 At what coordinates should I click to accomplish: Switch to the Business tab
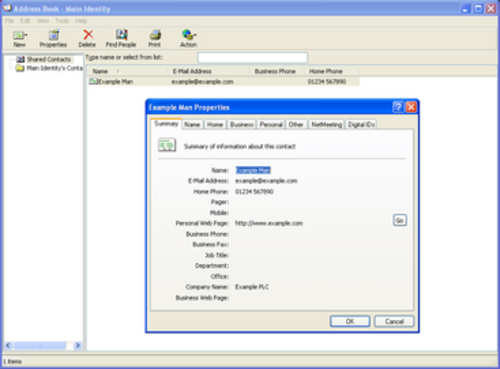click(x=242, y=124)
